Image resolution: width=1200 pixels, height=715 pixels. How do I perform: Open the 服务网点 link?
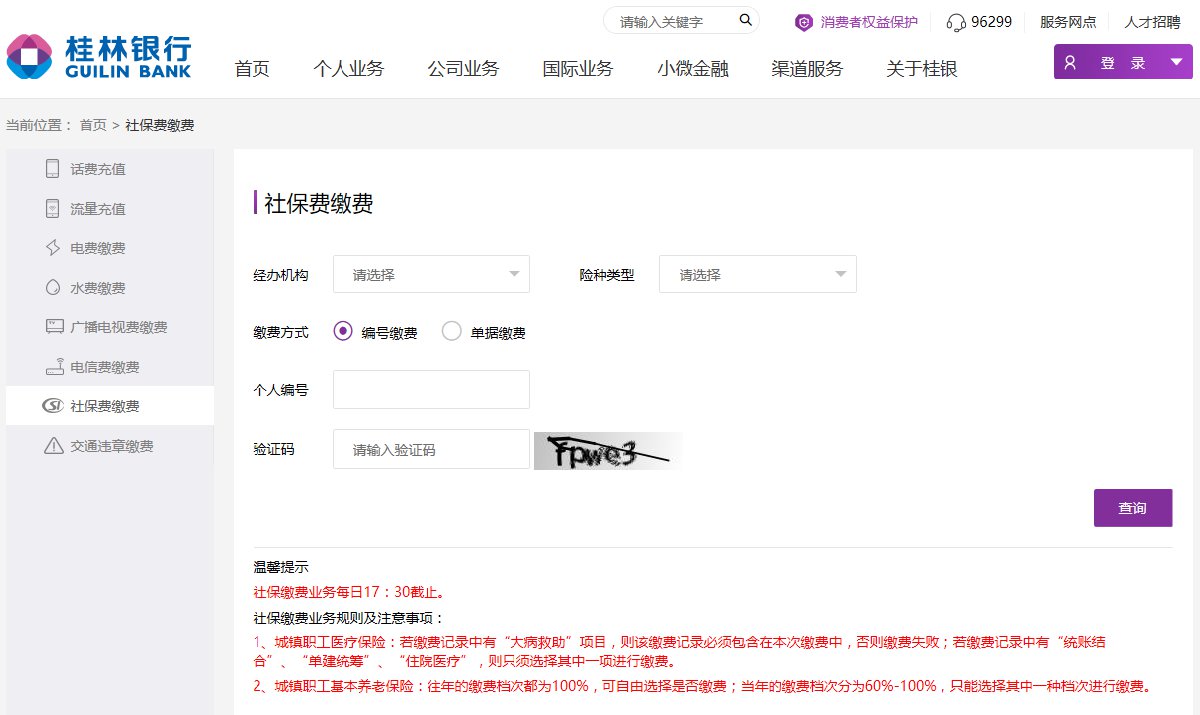click(1068, 21)
